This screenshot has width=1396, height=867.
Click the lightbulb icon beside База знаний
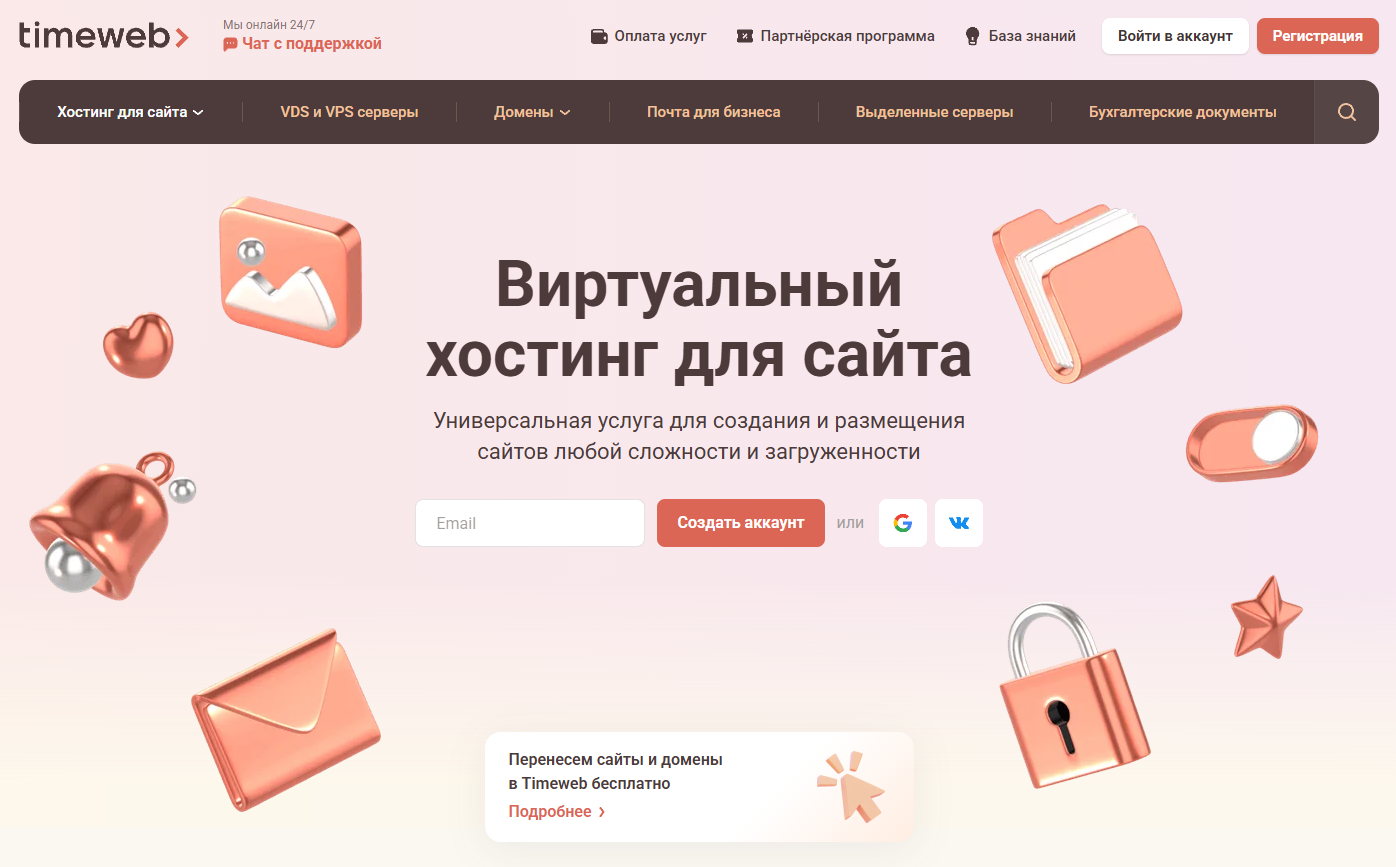[971, 36]
